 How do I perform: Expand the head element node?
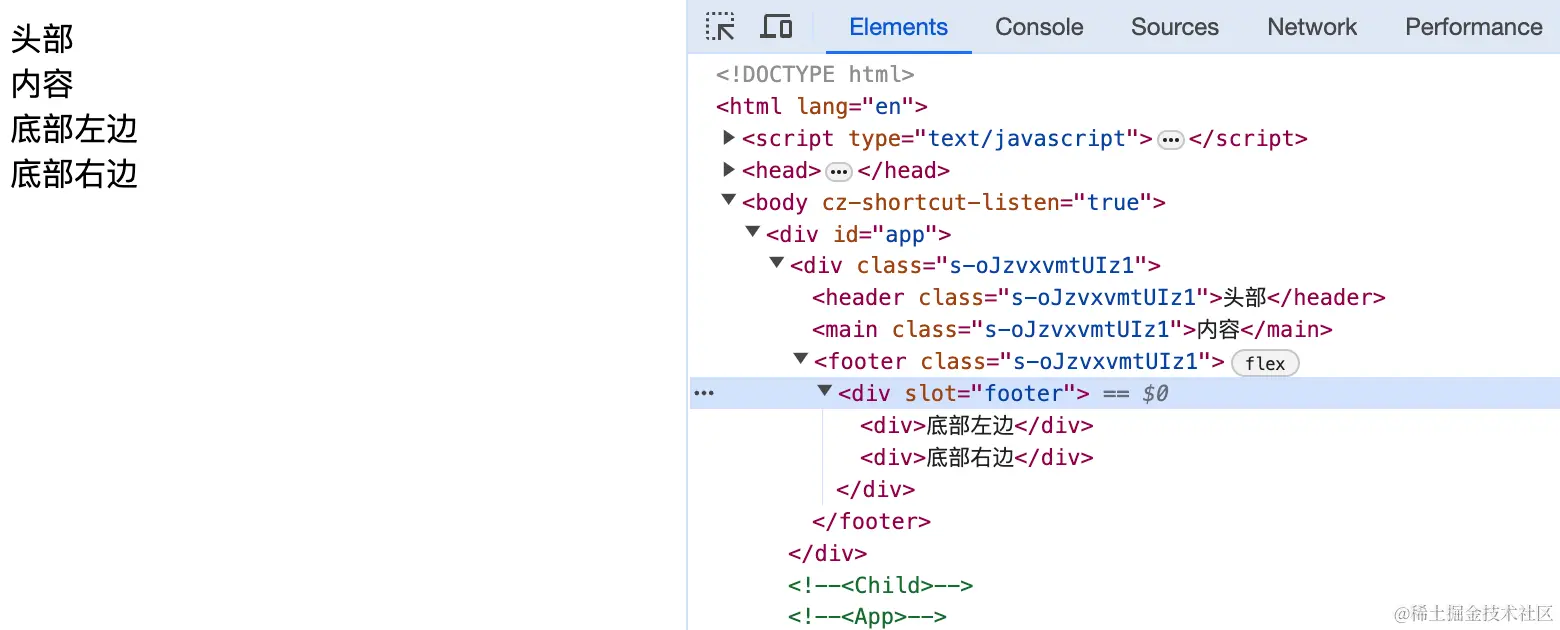coord(729,169)
